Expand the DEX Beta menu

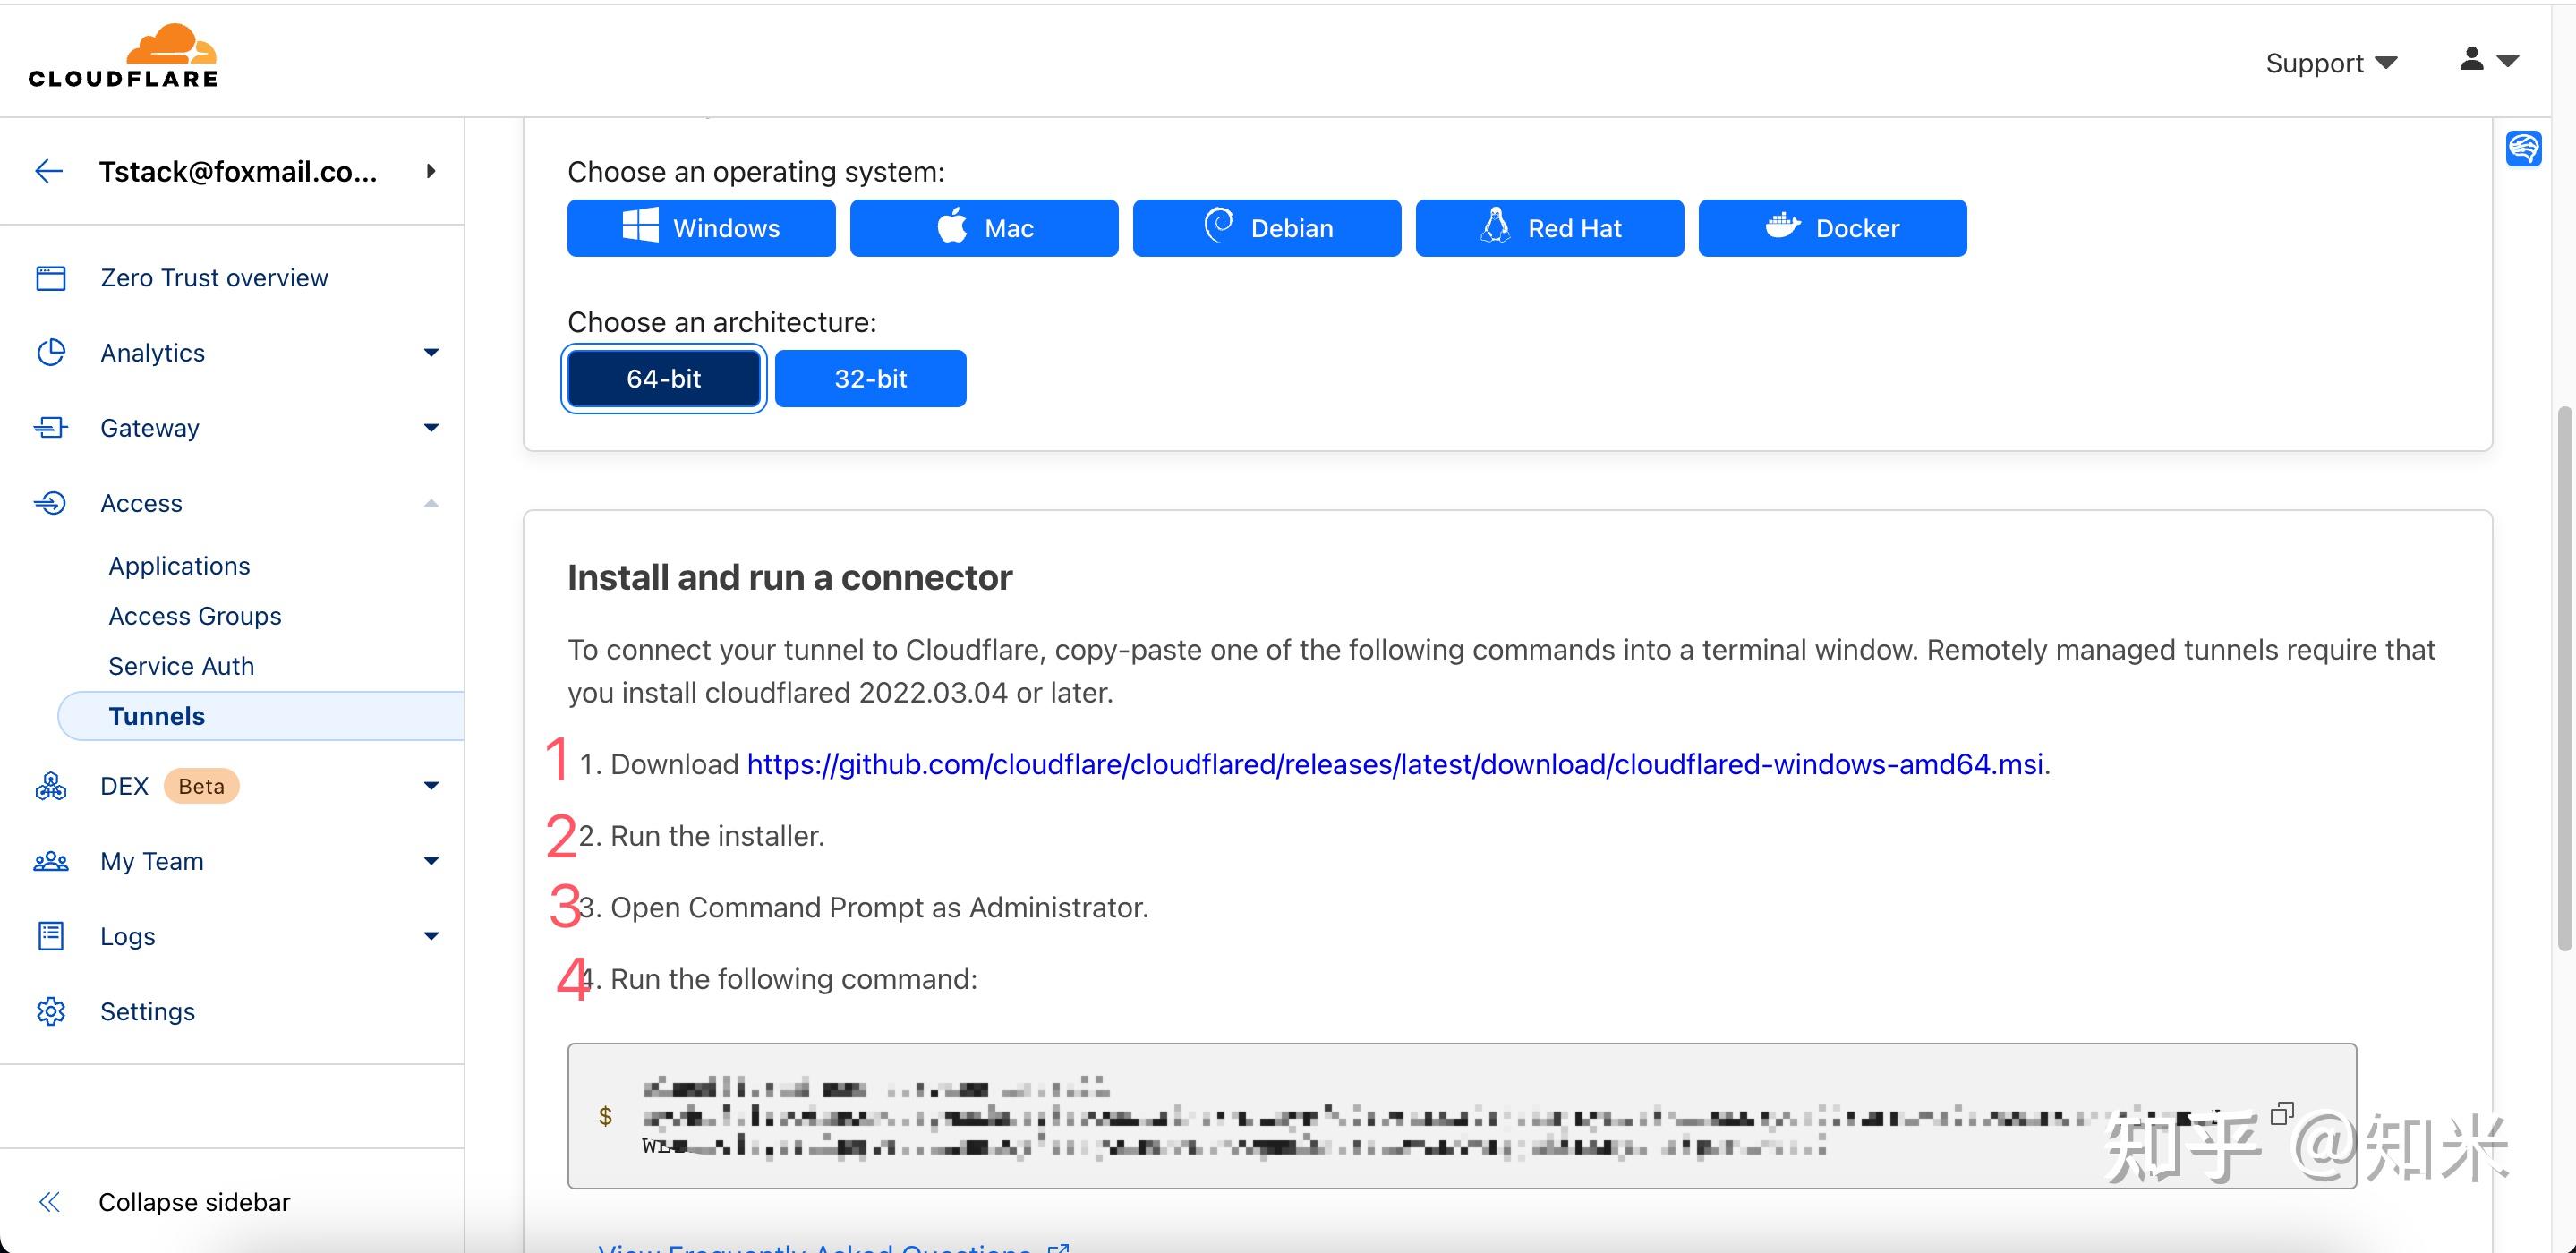[431, 786]
